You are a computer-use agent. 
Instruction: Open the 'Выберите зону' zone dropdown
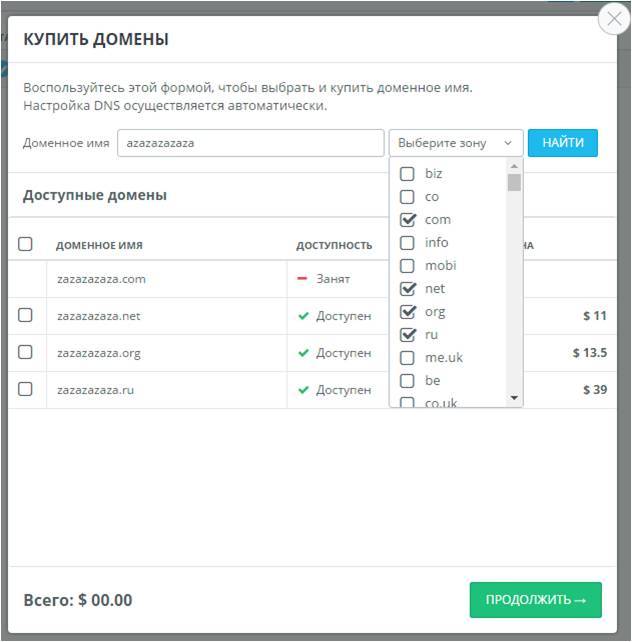pos(455,143)
